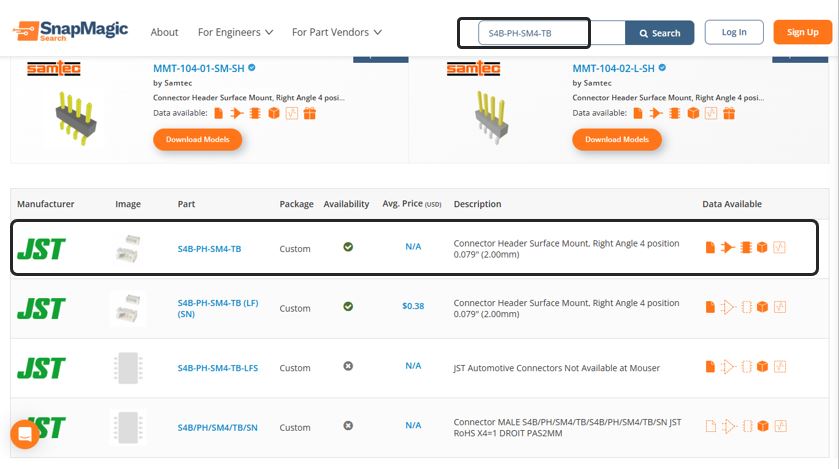Click the datasheet icon in S4B-PH-SM4-TB (LF)(SN) row
839x469 pixels.
(710, 307)
